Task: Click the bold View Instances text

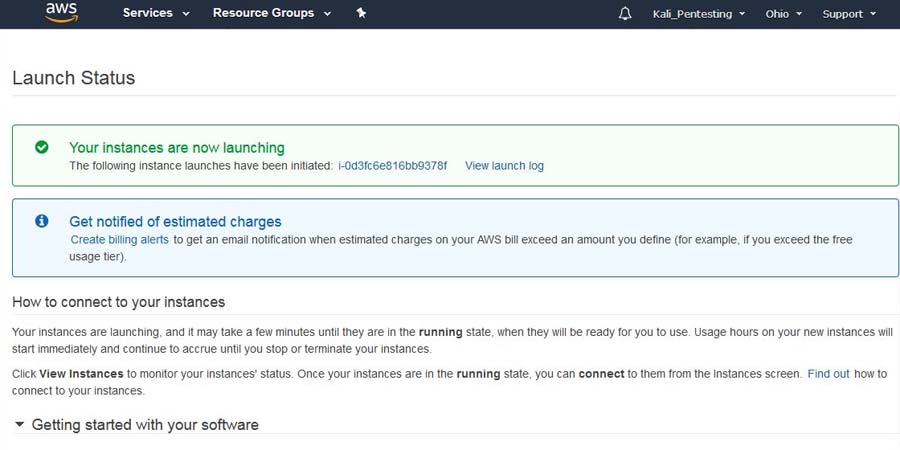Action: pos(81,373)
